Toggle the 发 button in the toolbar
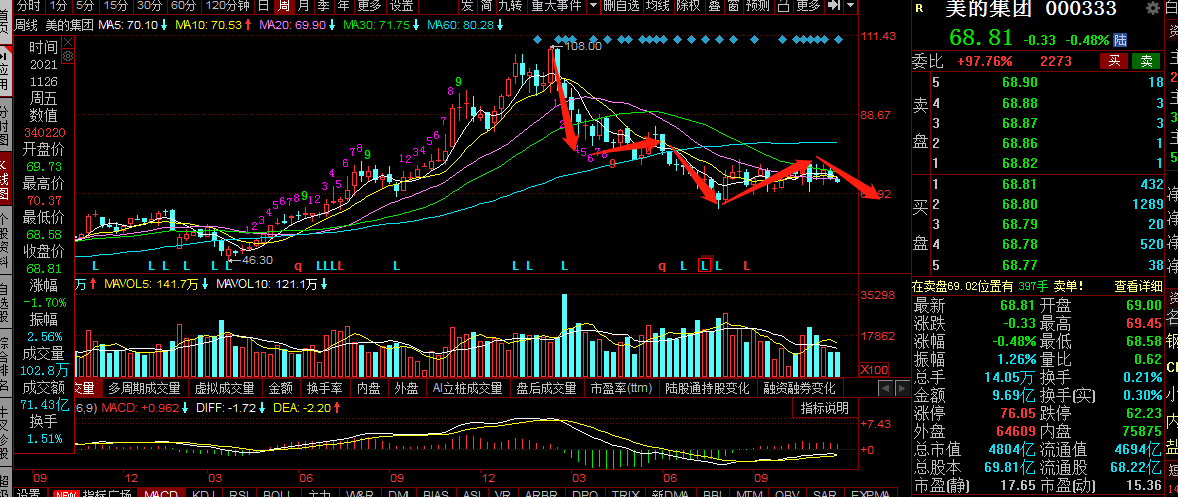The image size is (1178, 497). [467, 6]
